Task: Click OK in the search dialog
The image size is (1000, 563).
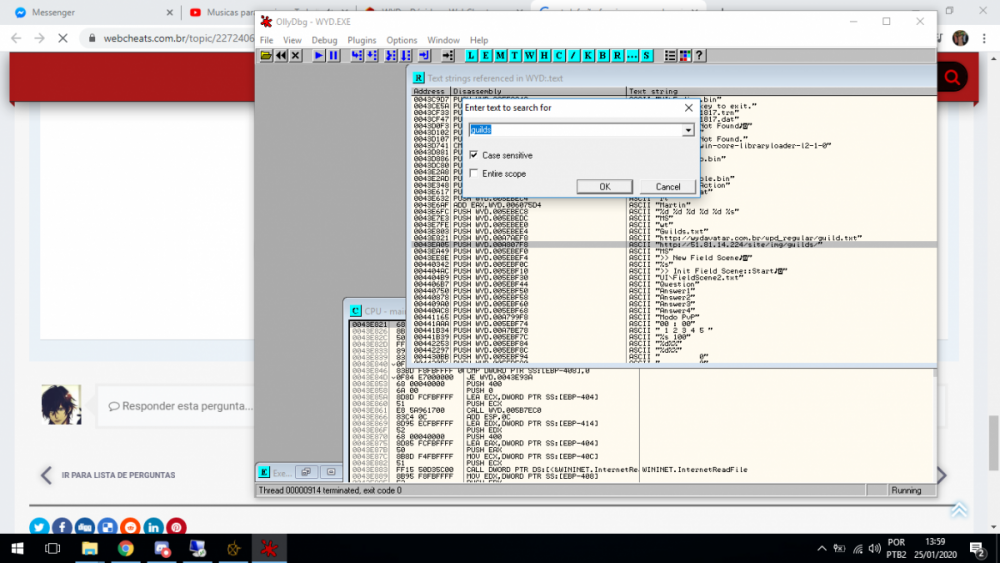Action: click(605, 187)
